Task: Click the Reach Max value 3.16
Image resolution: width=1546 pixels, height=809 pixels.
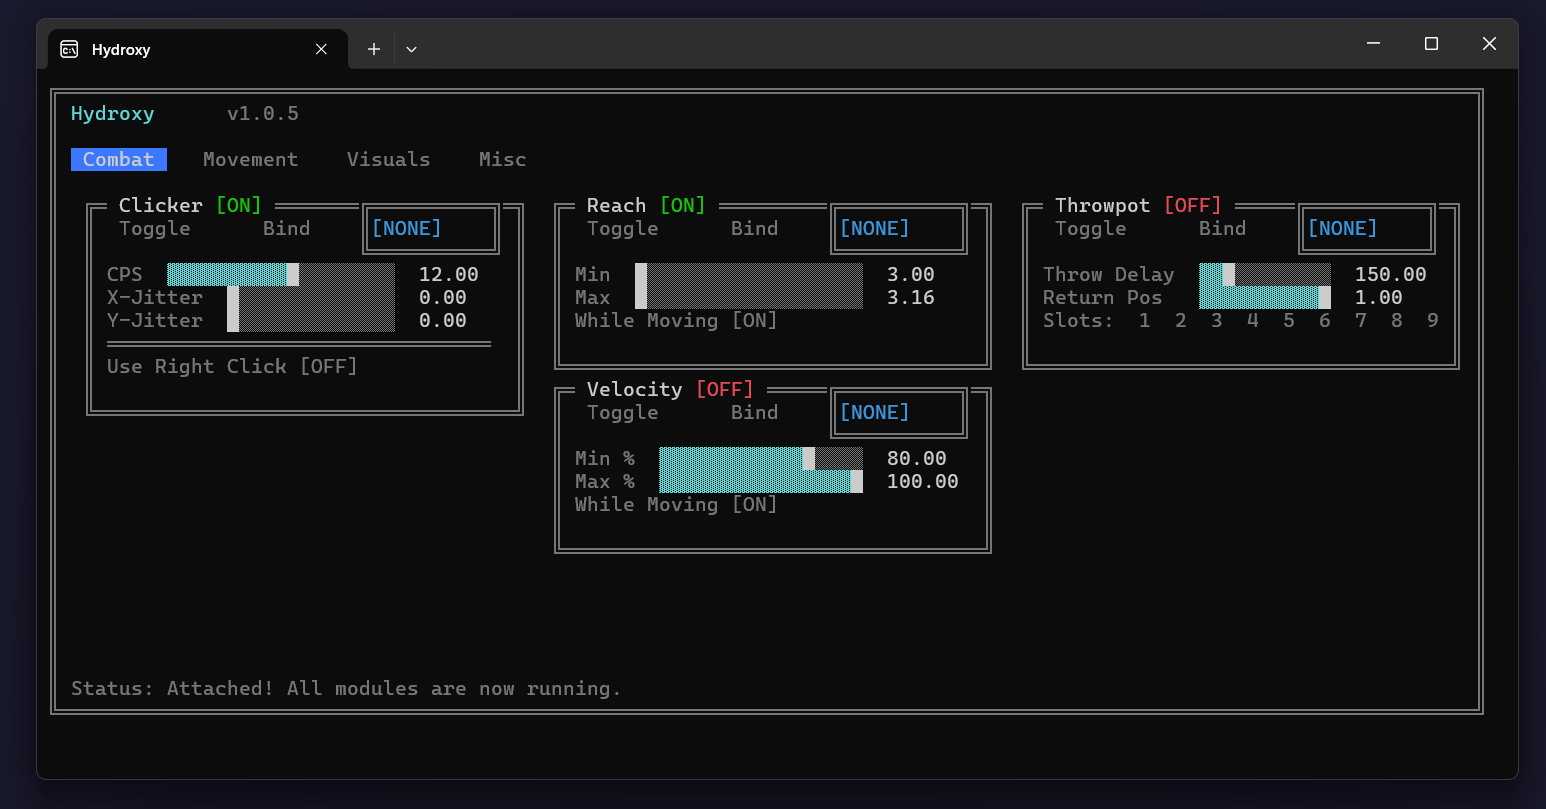Action: click(911, 298)
